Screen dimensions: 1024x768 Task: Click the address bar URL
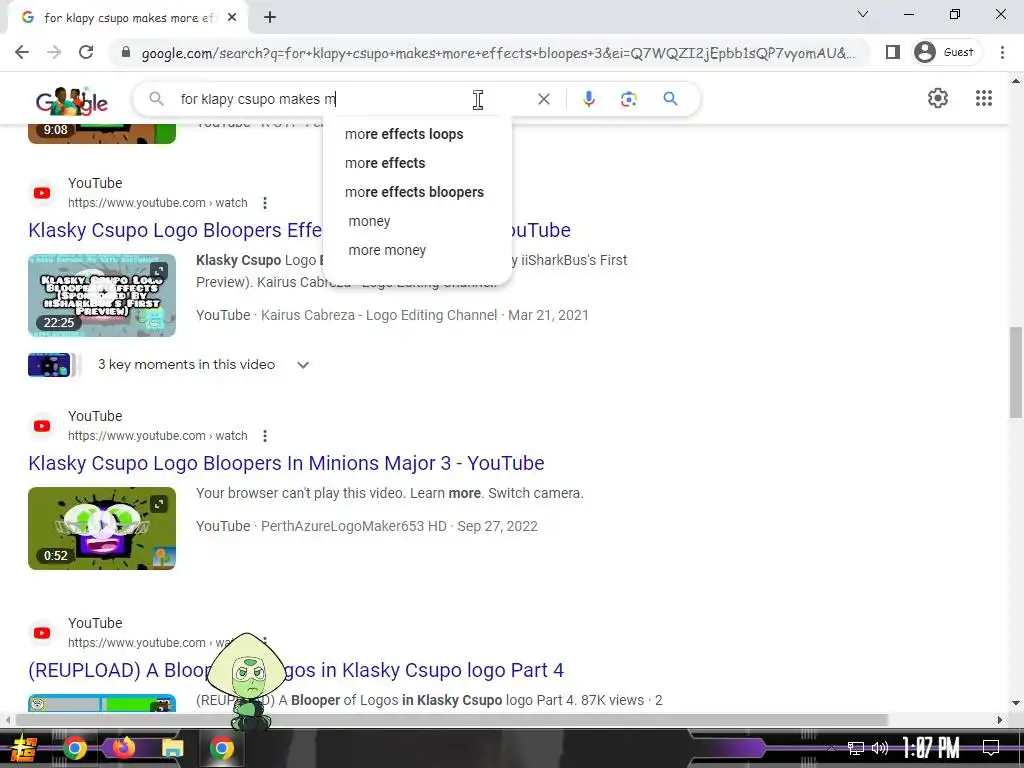coord(498,53)
